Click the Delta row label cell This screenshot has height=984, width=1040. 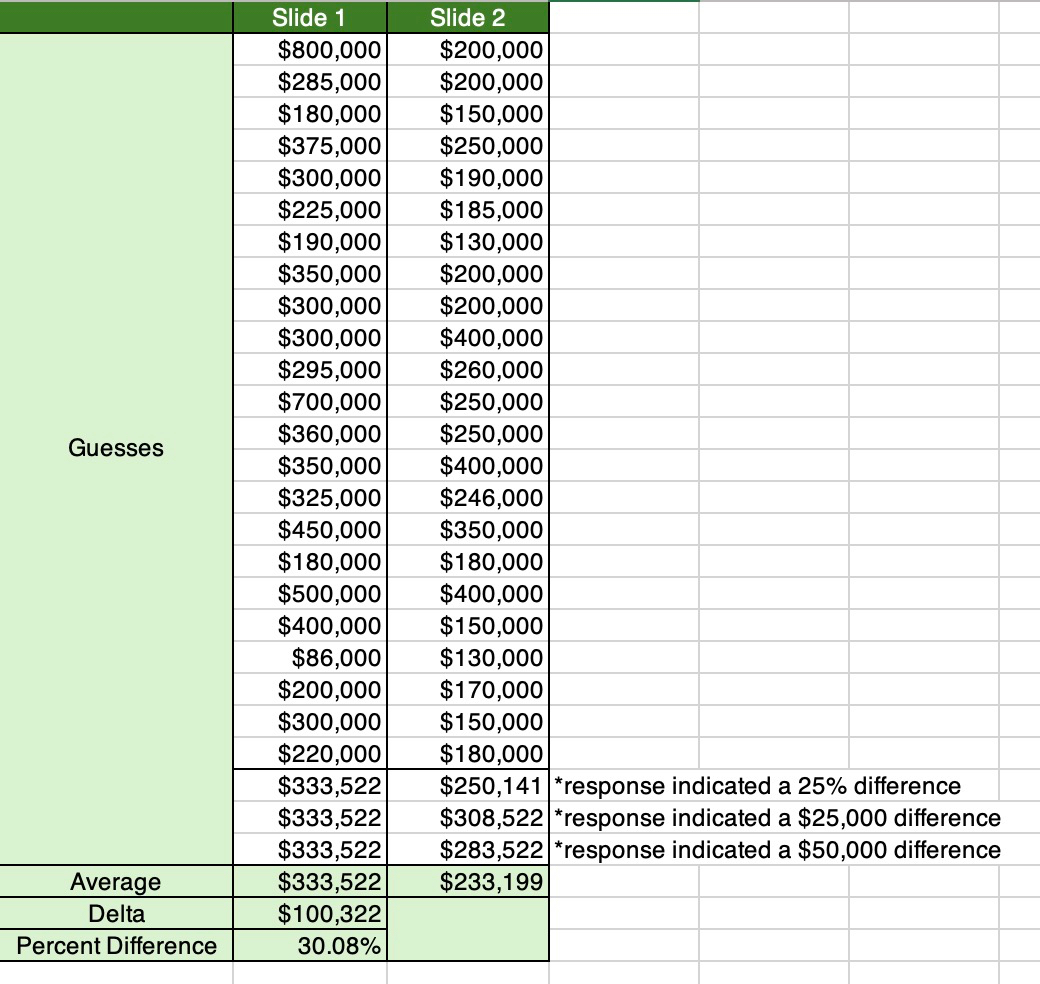pos(116,914)
